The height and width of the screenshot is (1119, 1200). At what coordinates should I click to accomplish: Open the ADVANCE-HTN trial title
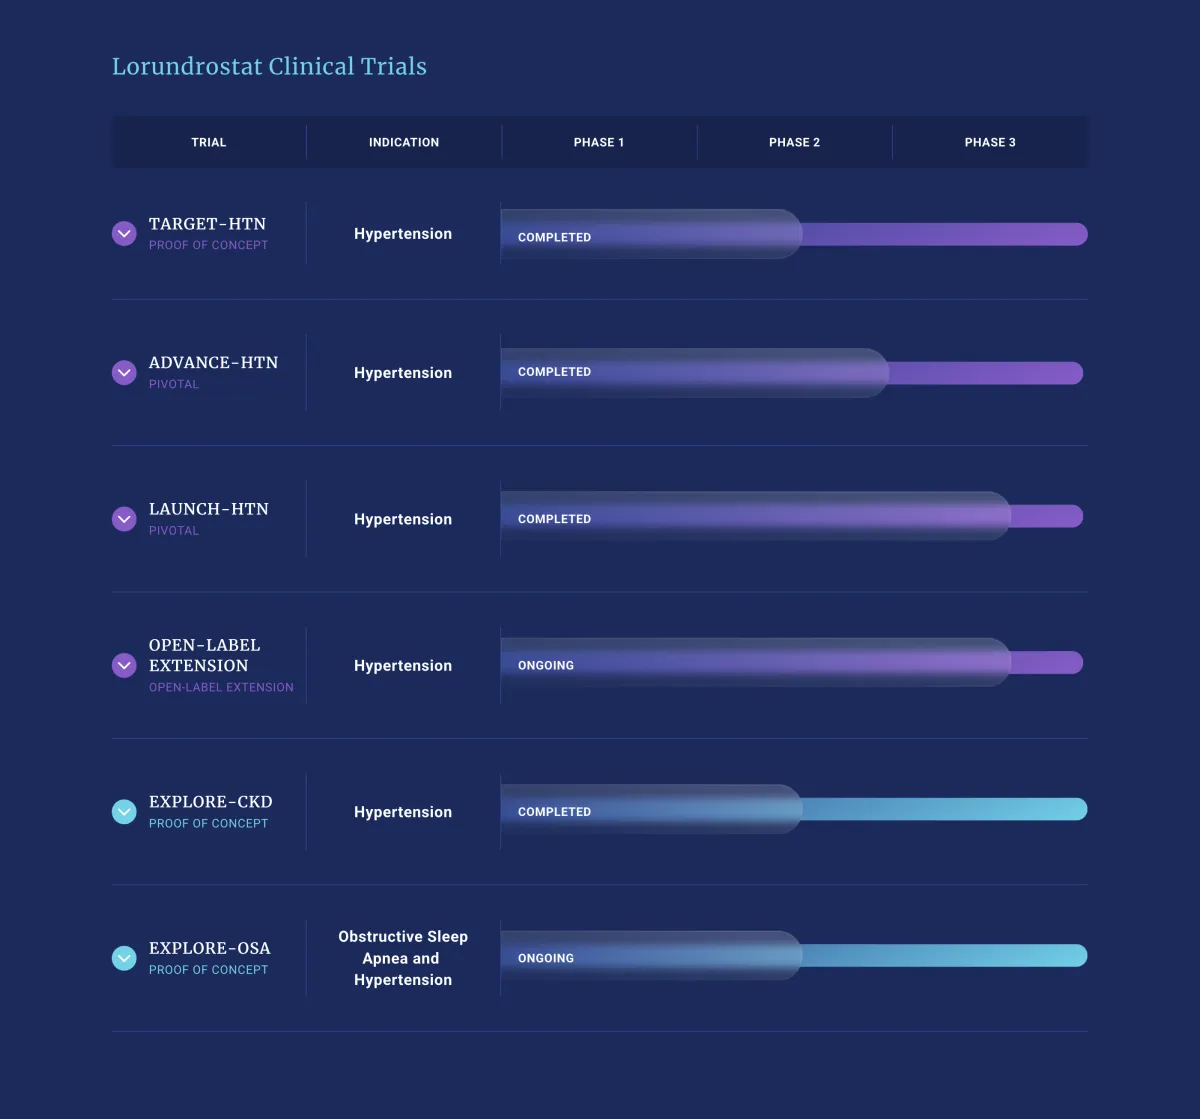click(213, 363)
